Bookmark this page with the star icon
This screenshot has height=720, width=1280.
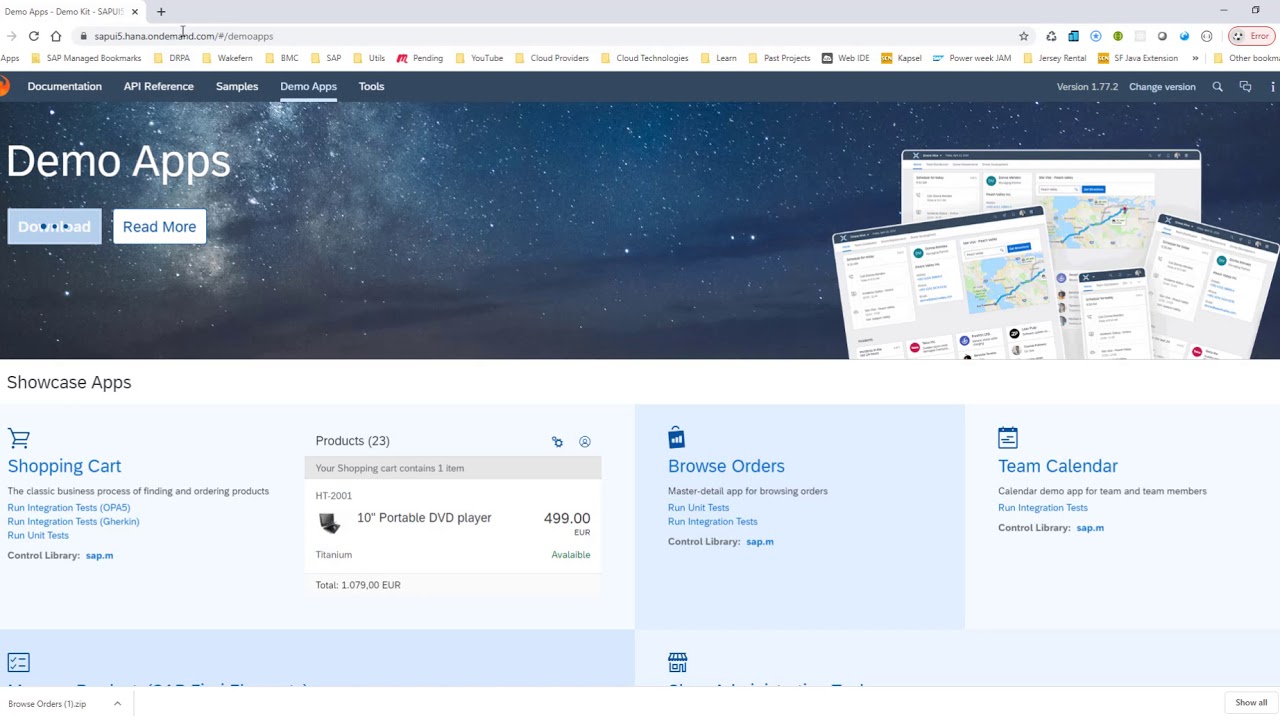pos(1024,36)
